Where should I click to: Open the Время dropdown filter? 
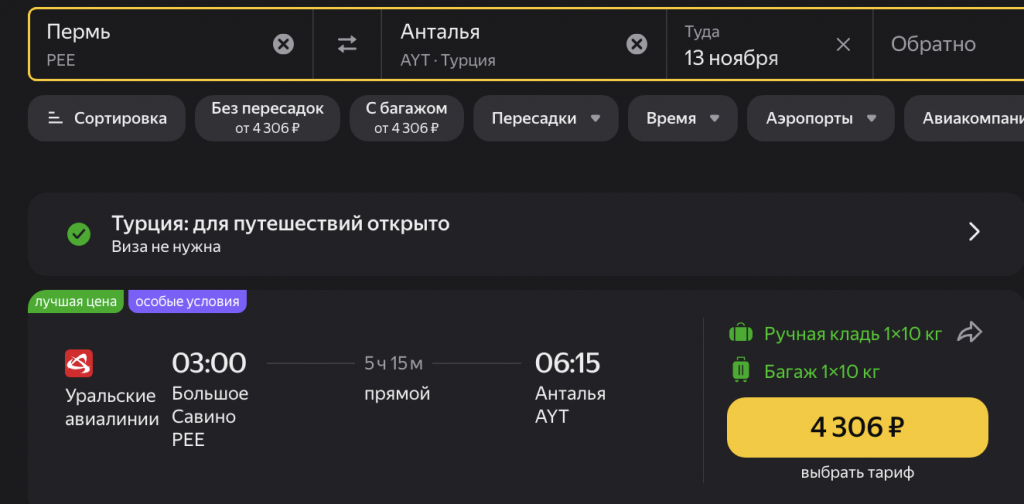pyautogui.click(x=682, y=118)
